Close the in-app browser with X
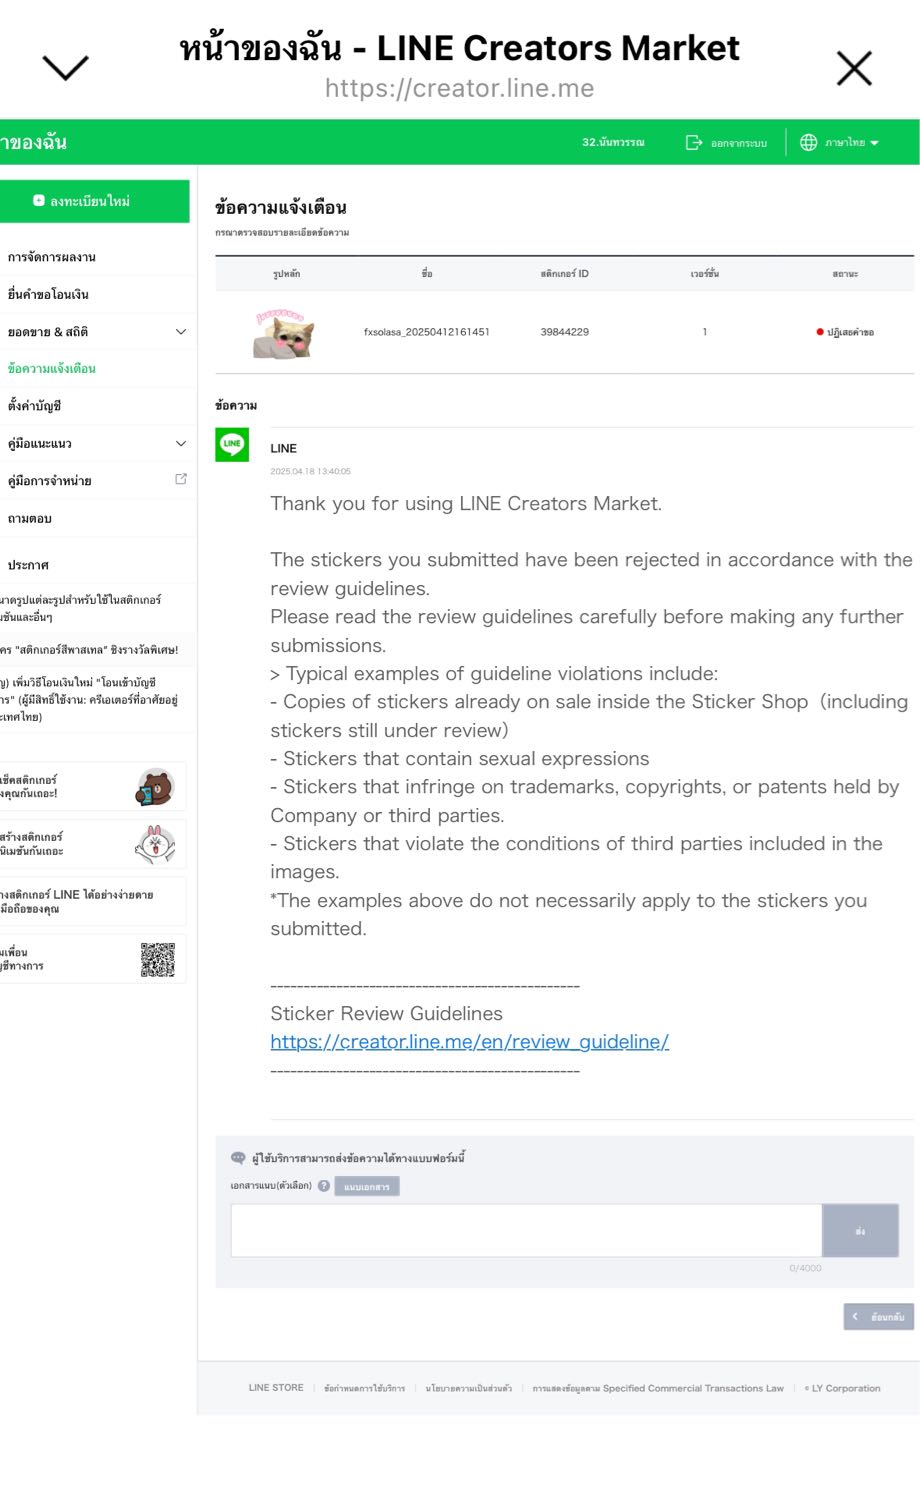Viewport: 920px width, 1500px height. (x=854, y=68)
